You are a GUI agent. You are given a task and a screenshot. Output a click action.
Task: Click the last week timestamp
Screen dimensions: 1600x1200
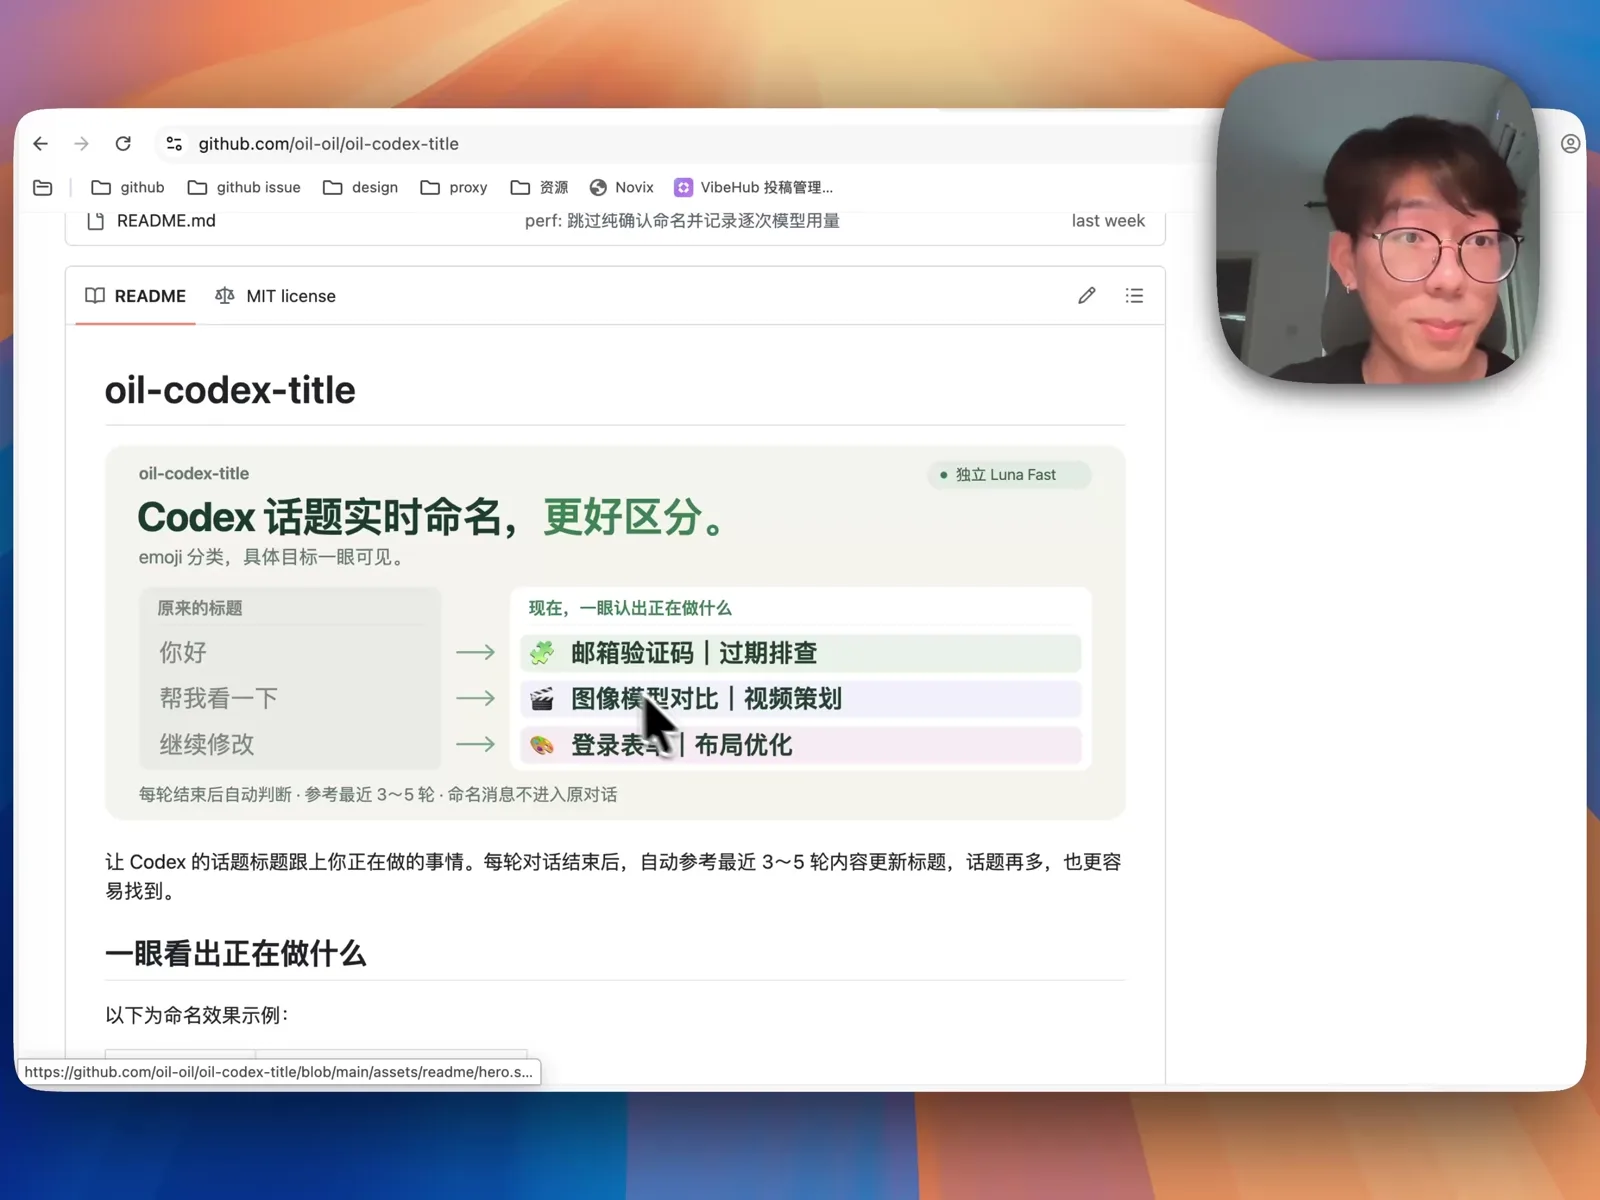[x=1108, y=221]
